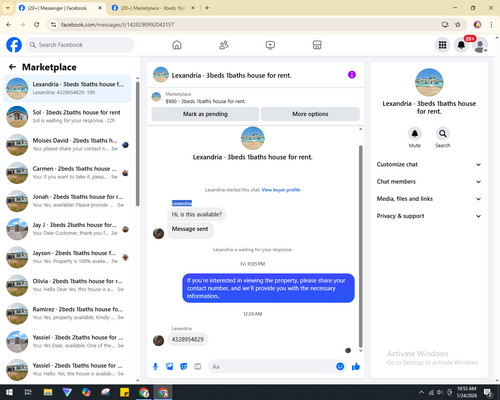Click the phone number message 4328954829

(187, 339)
